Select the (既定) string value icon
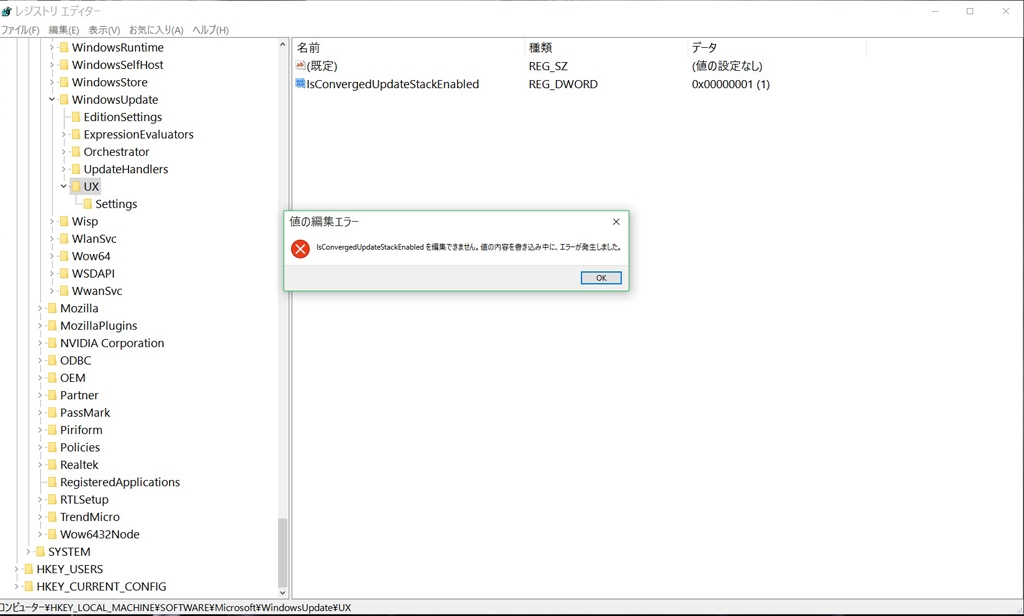The width and height of the screenshot is (1024, 616). (x=300, y=65)
